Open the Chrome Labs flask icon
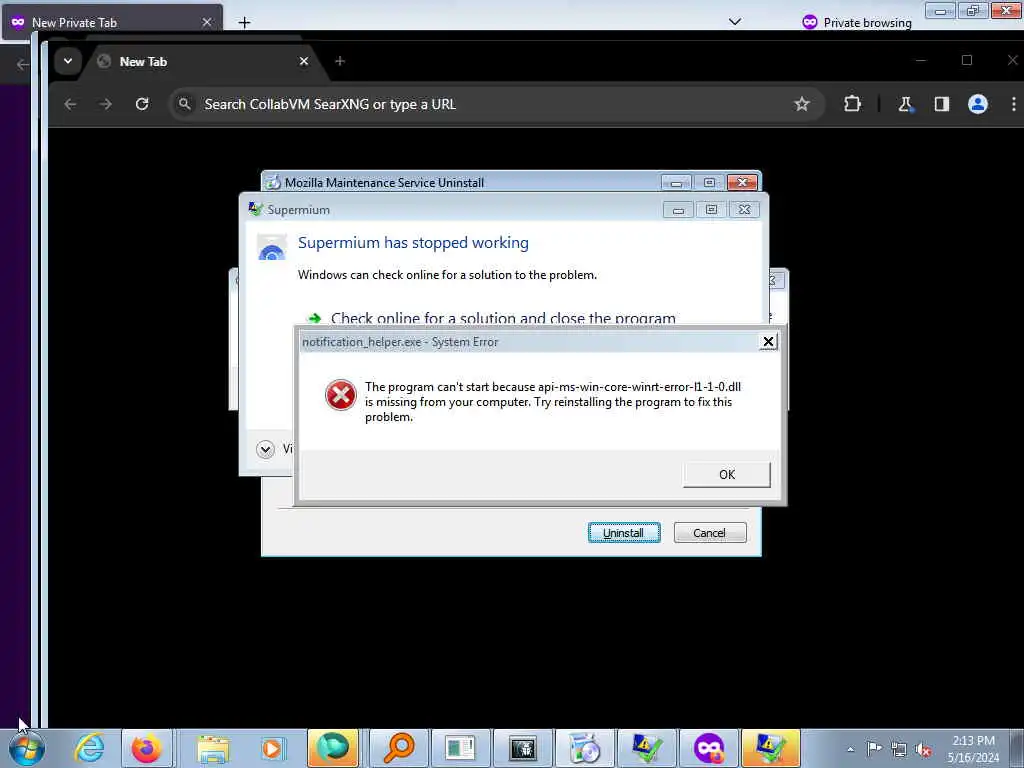The image size is (1024, 768). pos(906,104)
